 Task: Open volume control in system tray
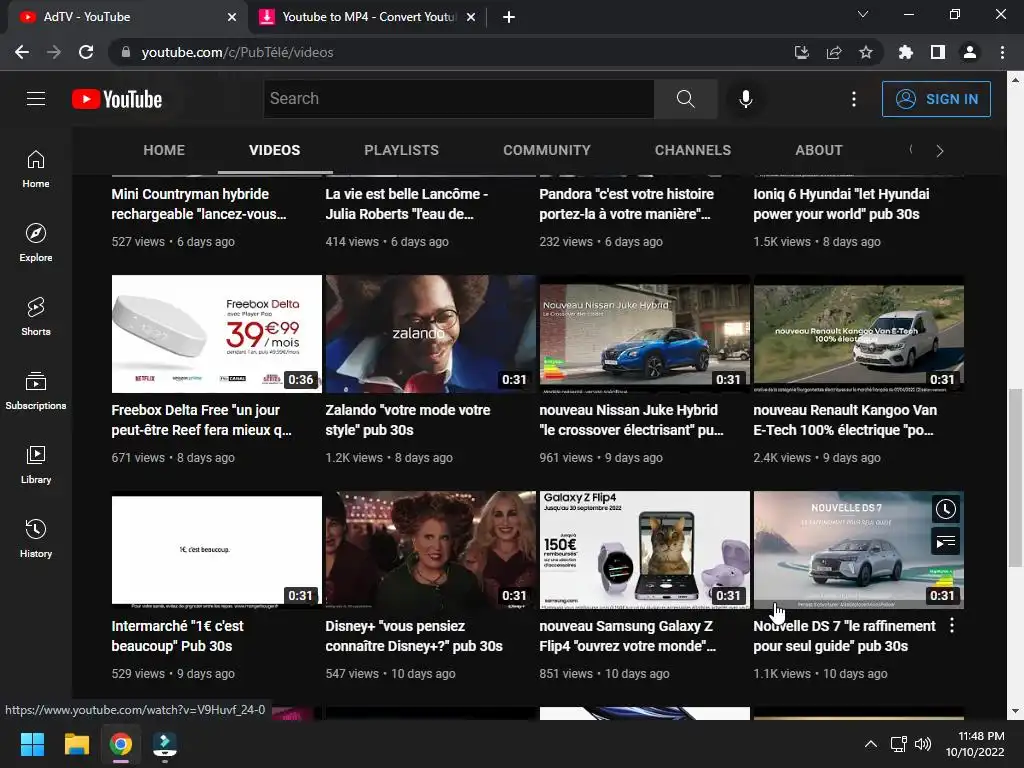click(923, 744)
